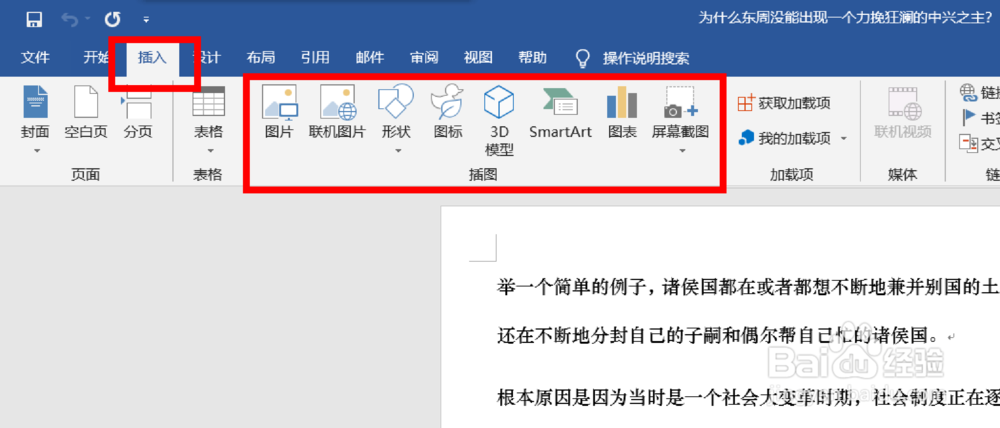The height and width of the screenshot is (428, 1000).
Task: Click the bookmark flag icon
Action: [x=969, y=117]
